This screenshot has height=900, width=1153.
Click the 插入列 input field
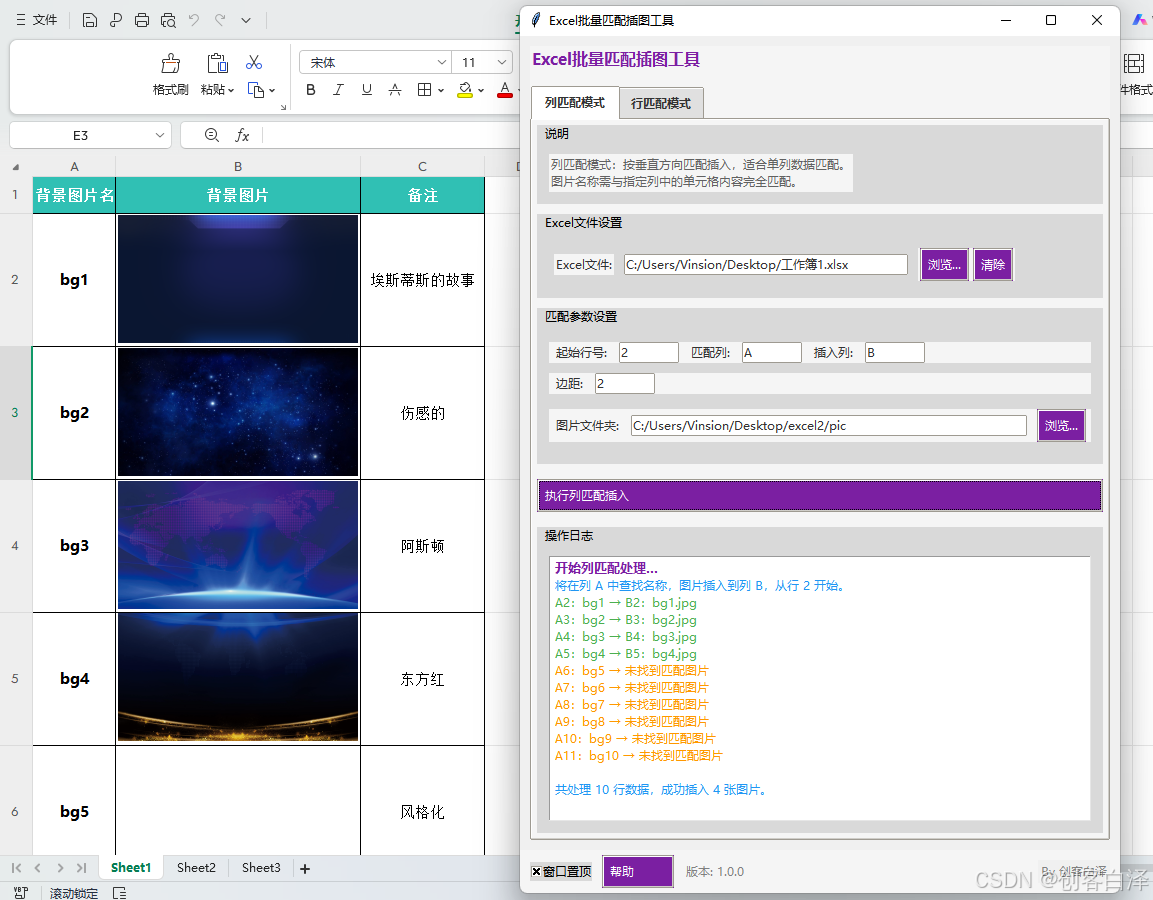click(x=895, y=353)
